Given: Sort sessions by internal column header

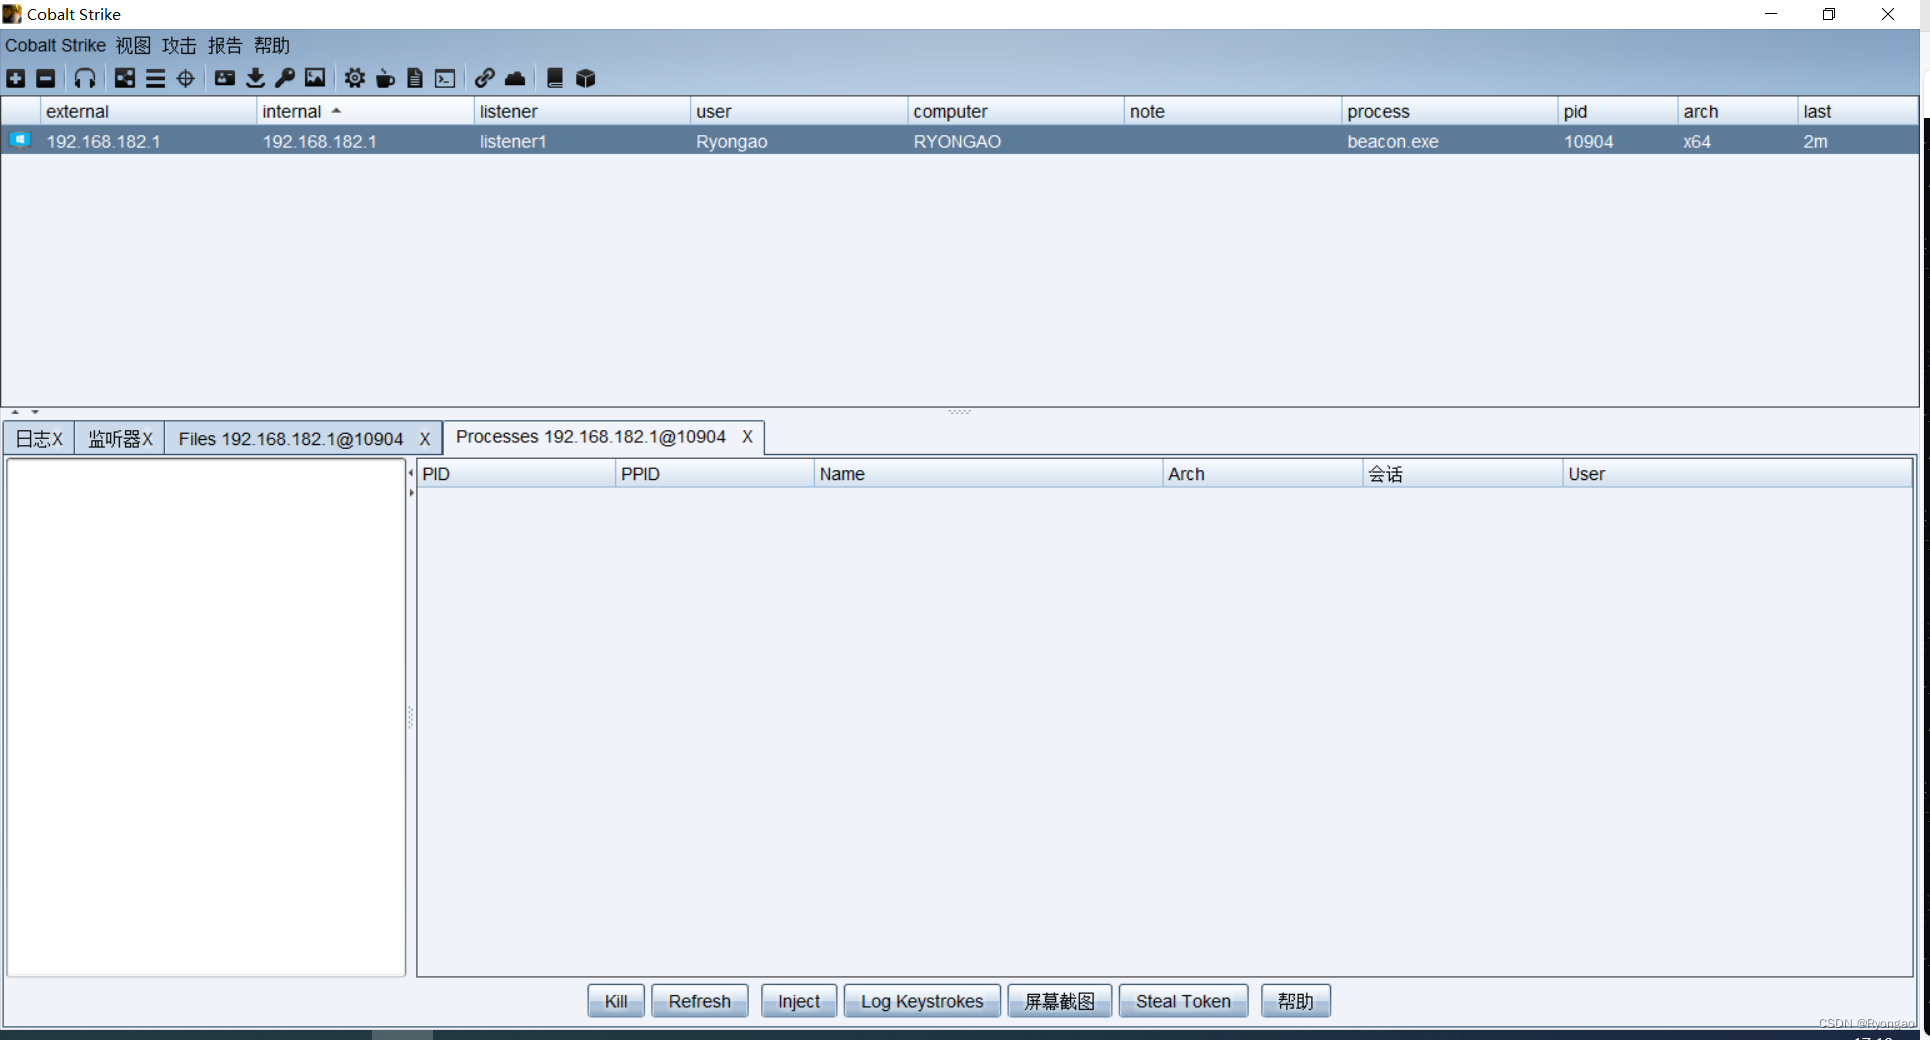Looking at the screenshot, I should click(x=365, y=111).
